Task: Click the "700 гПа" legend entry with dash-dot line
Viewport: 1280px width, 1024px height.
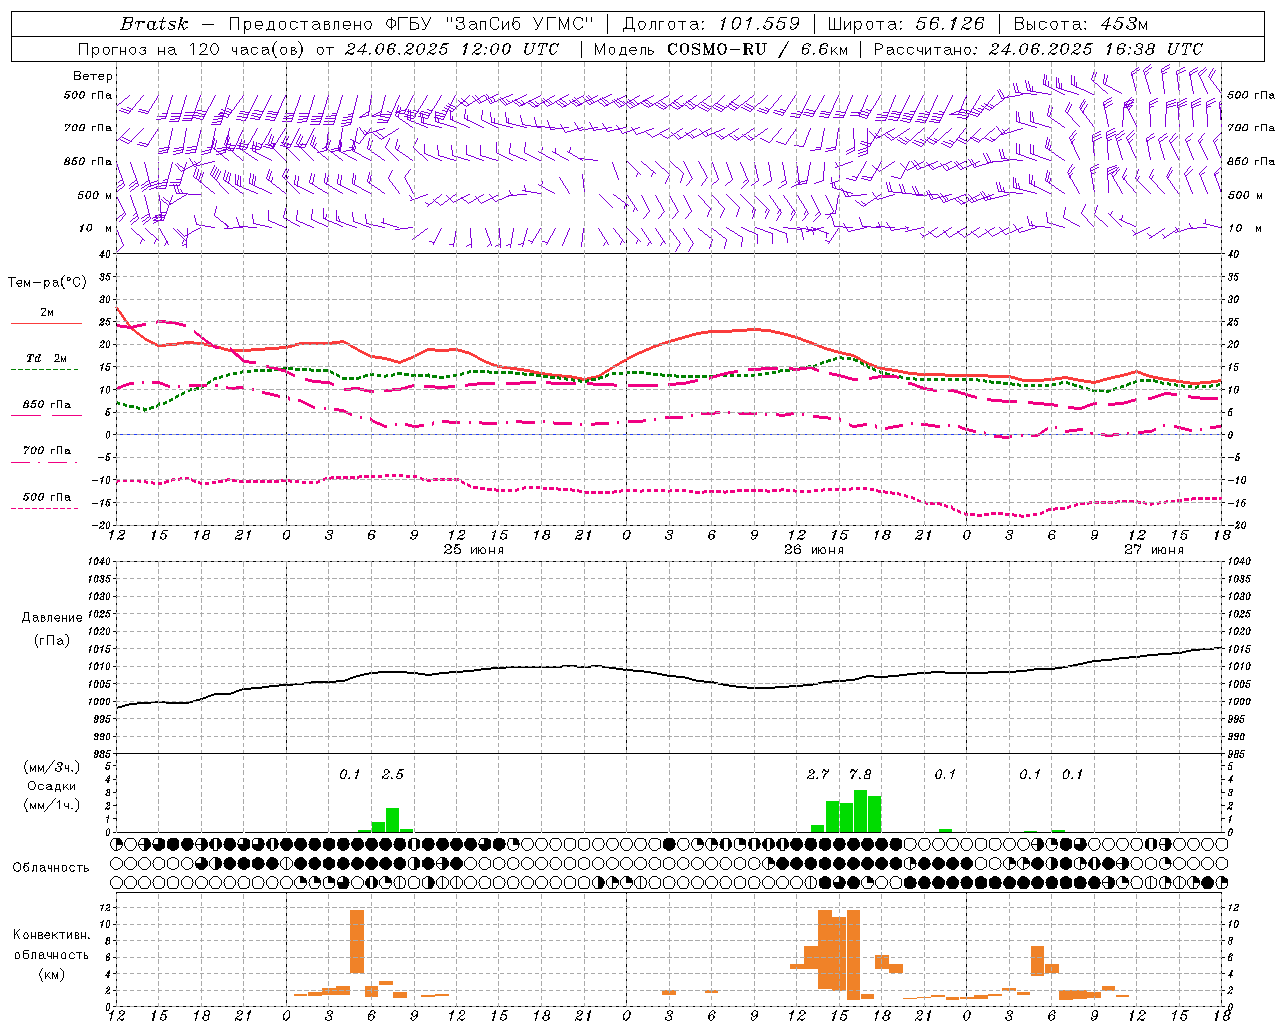Action: [x=47, y=451]
